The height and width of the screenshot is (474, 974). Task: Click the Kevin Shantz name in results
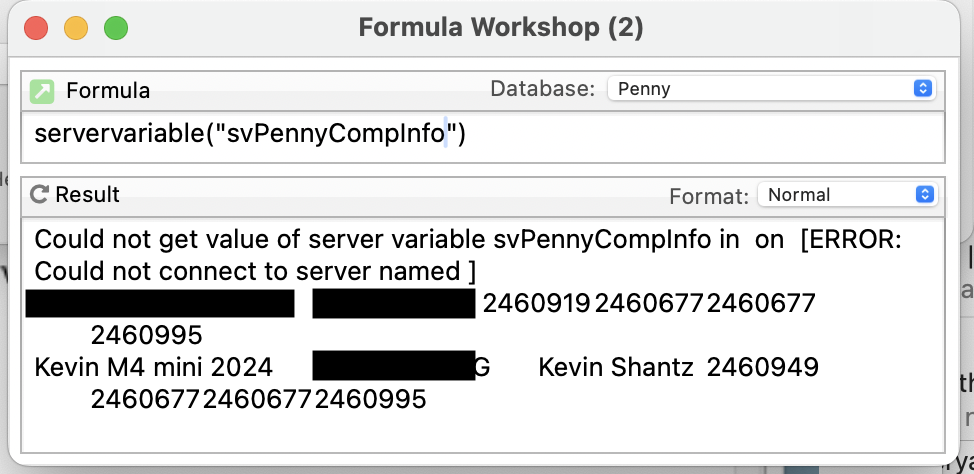616,368
